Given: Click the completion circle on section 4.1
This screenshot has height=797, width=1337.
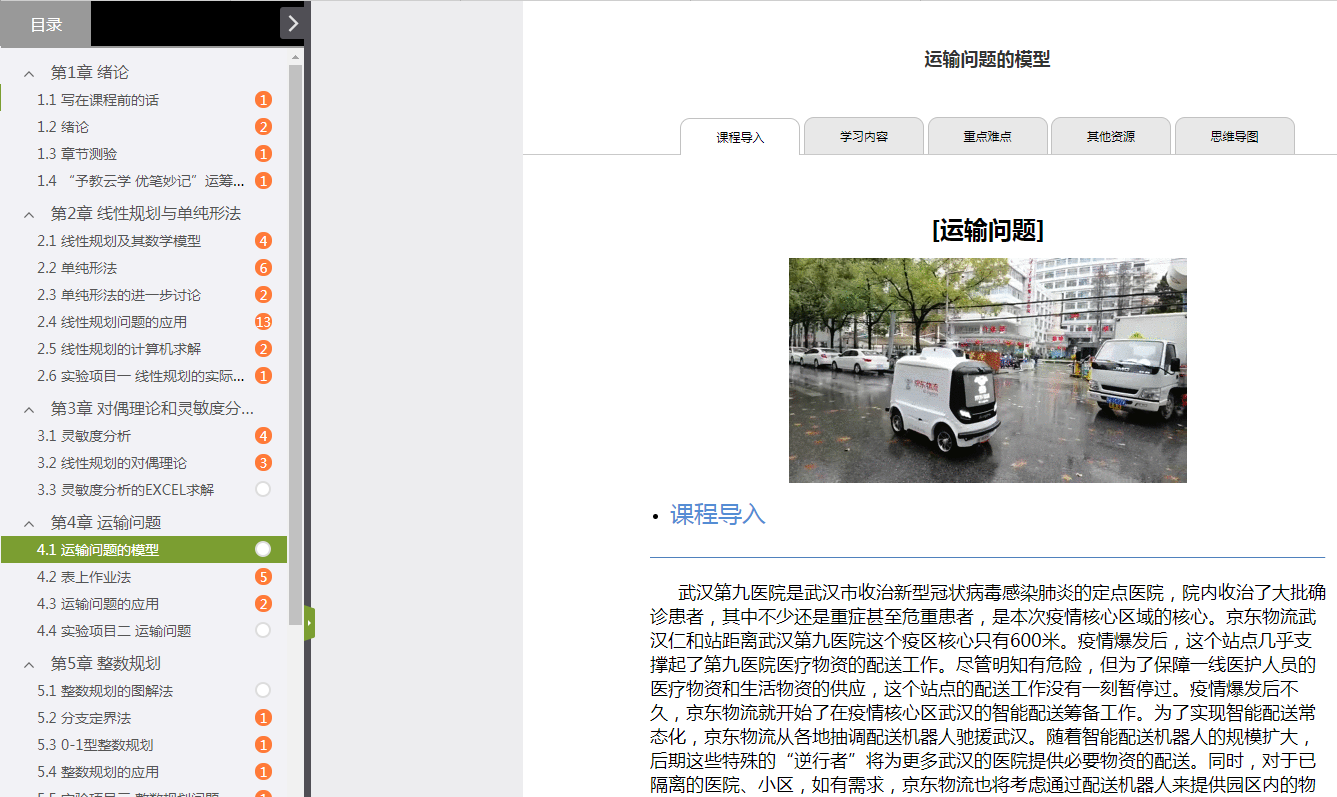Looking at the screenshot, I should [263, 549].
